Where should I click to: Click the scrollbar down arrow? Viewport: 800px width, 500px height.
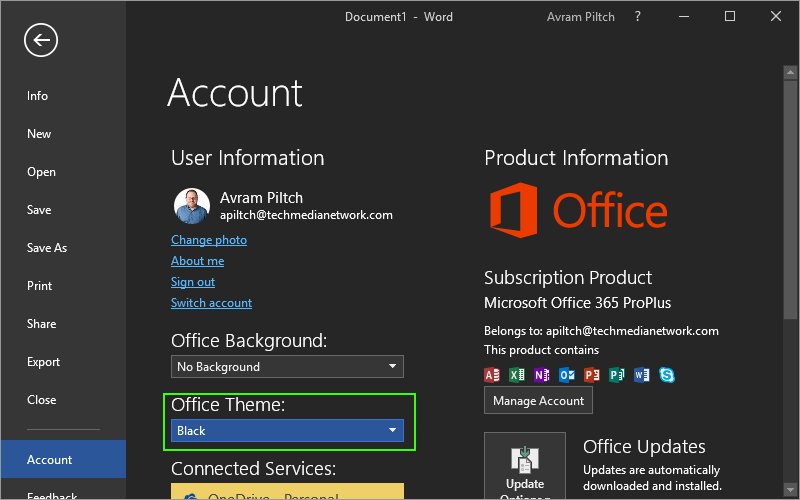(790, 490)
